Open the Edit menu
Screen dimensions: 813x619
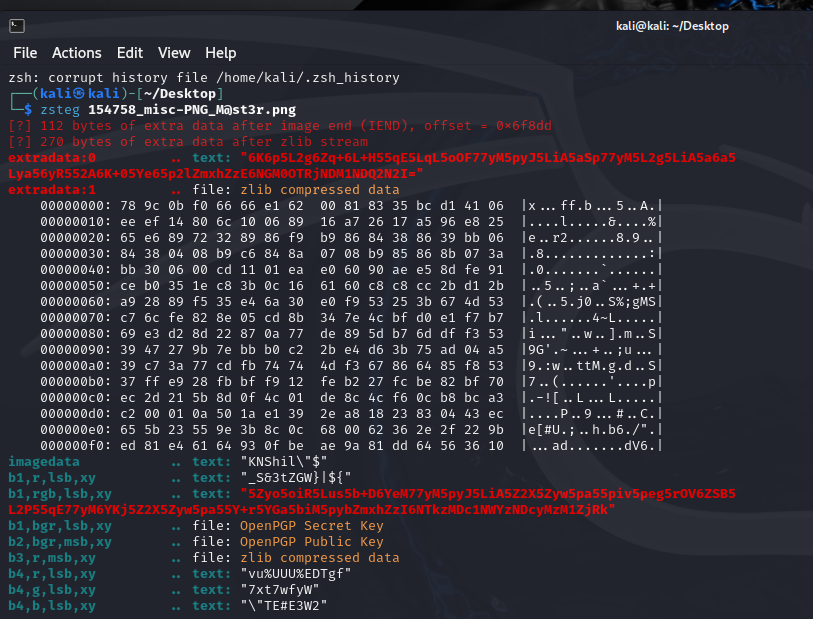[130, 52]
